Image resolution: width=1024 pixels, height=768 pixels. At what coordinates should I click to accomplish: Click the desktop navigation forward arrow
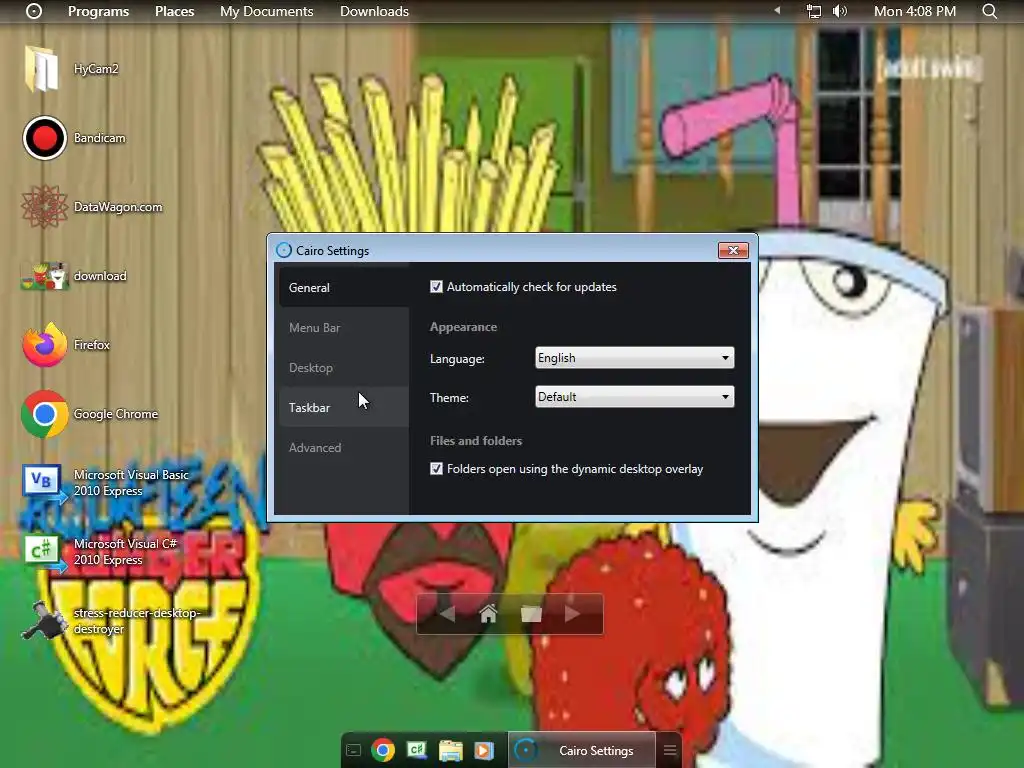(572, 614)
